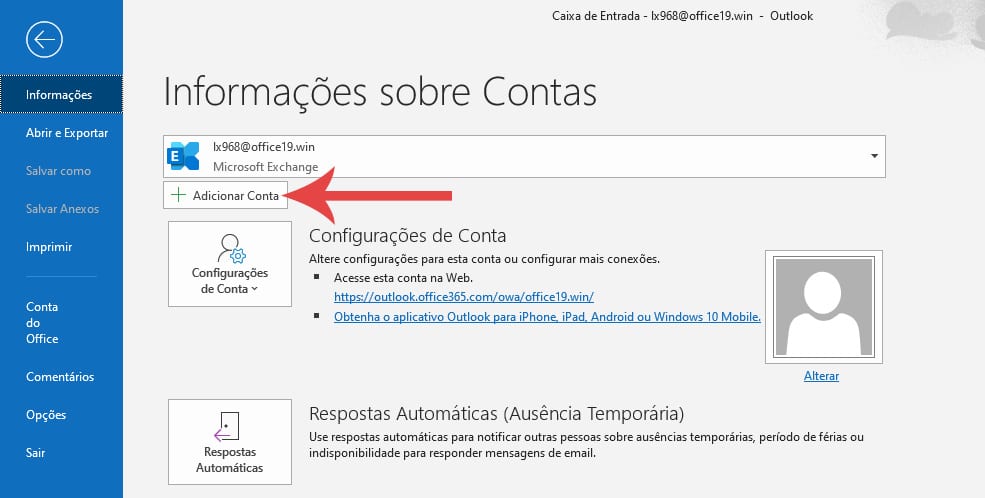The width and height of the screenshot is (985, 498).
Task: Click the Respostas Automáticas door-arrow icon
Action: point(229,427)
